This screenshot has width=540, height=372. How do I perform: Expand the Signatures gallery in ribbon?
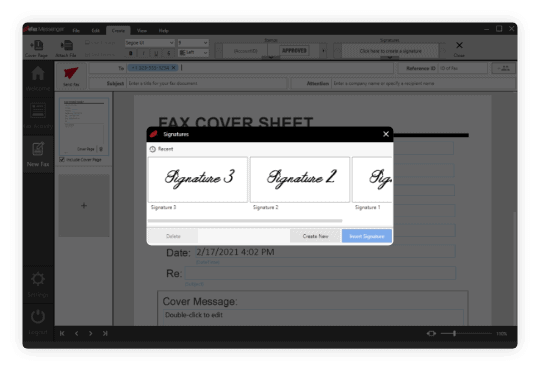click(390, 58)
